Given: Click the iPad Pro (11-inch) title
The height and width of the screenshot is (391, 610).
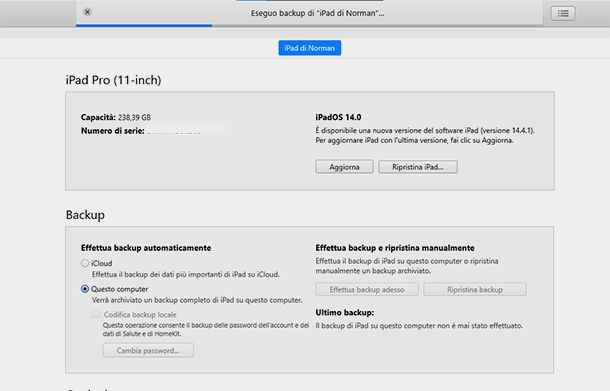Looking at the screenshot, I should (x=113, y=80).
